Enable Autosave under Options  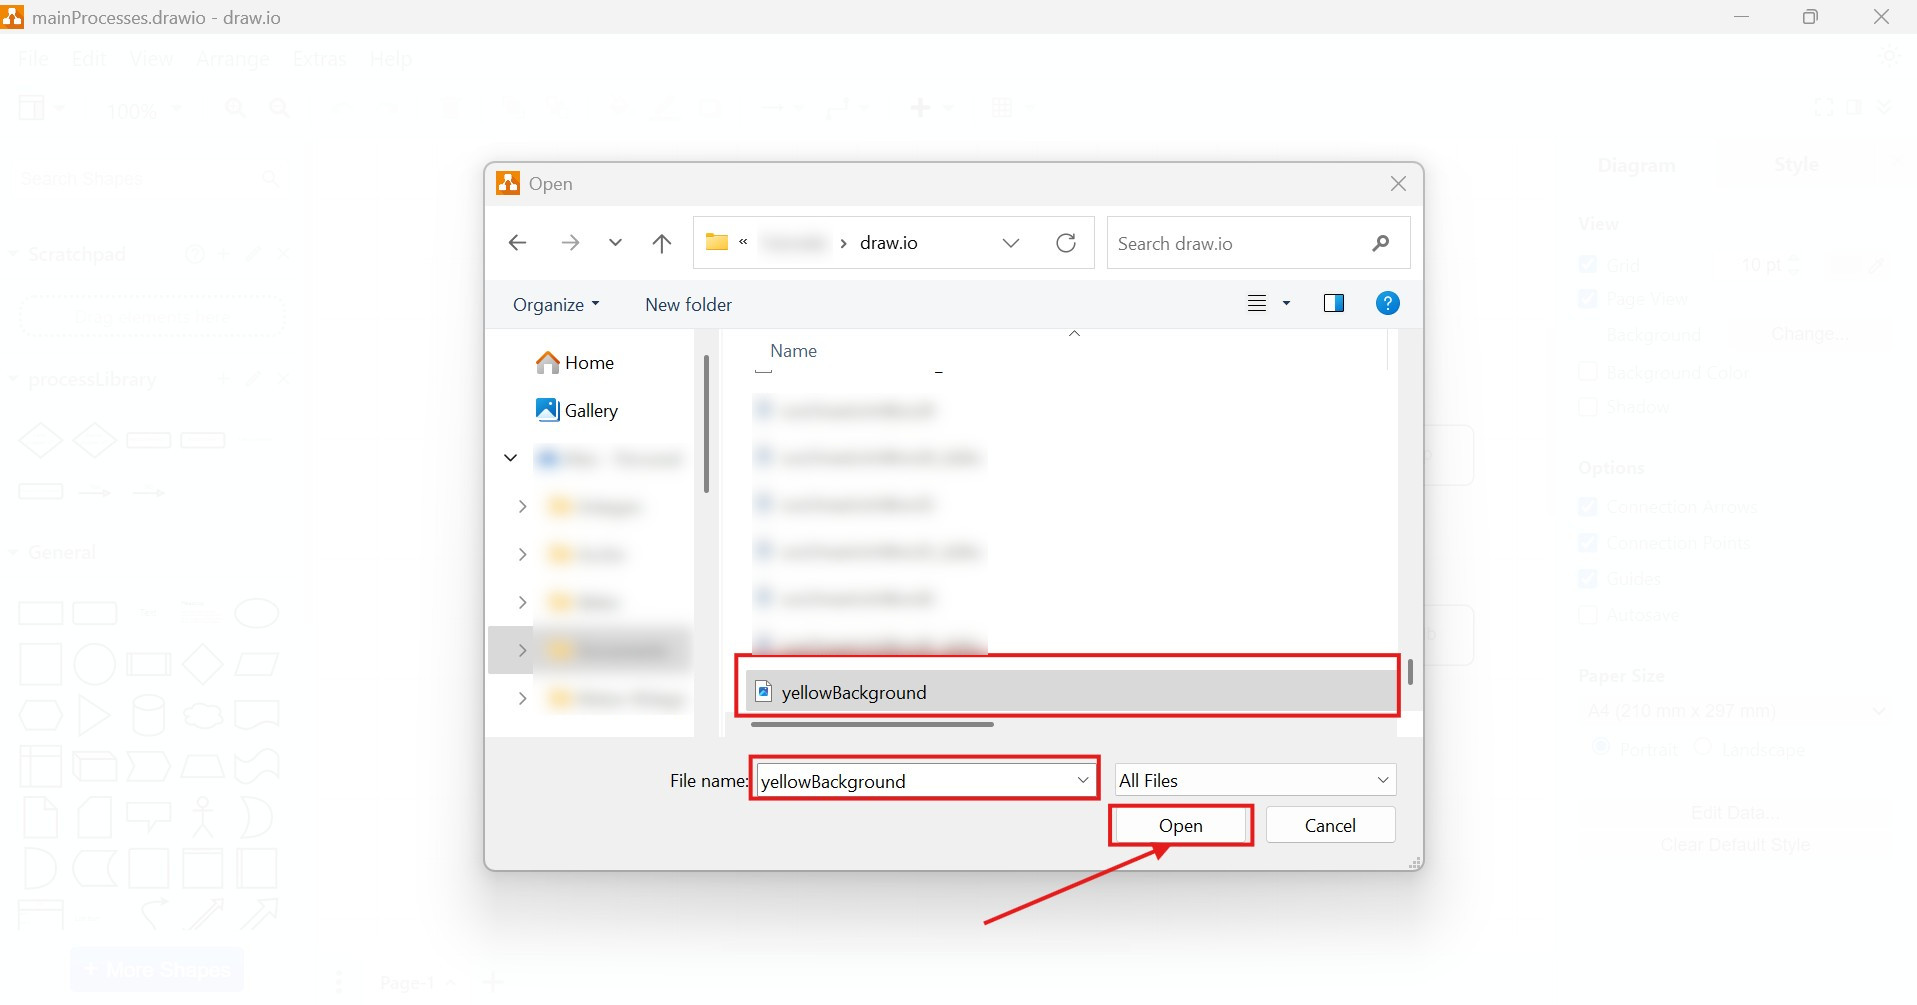pyautogui.click(x=1588, y=614)
